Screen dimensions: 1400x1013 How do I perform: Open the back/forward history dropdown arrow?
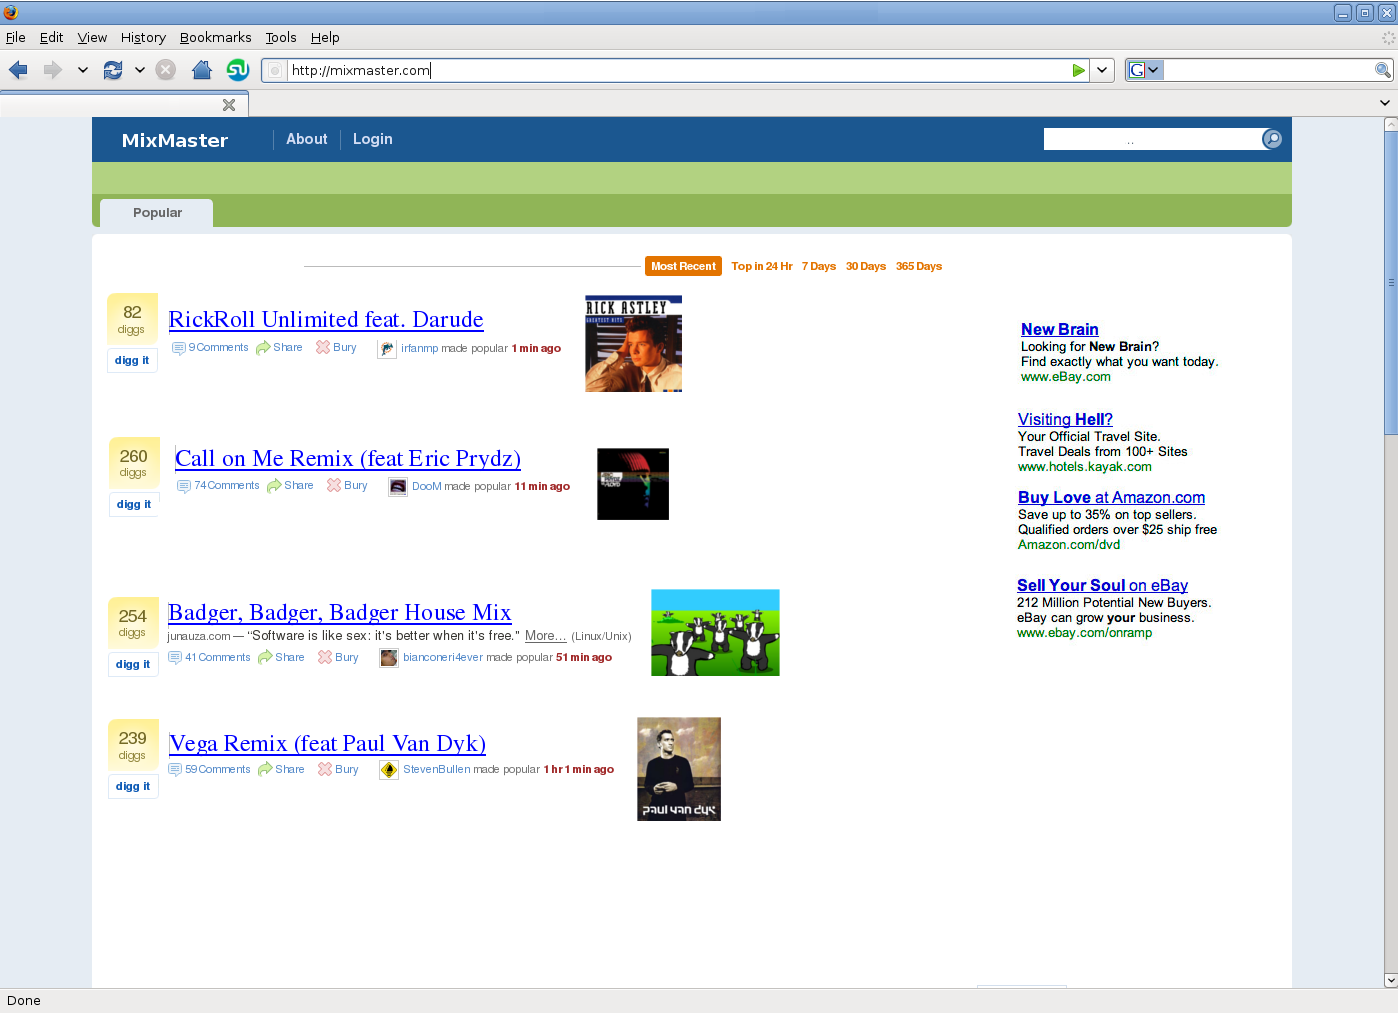tap(83, 70)
